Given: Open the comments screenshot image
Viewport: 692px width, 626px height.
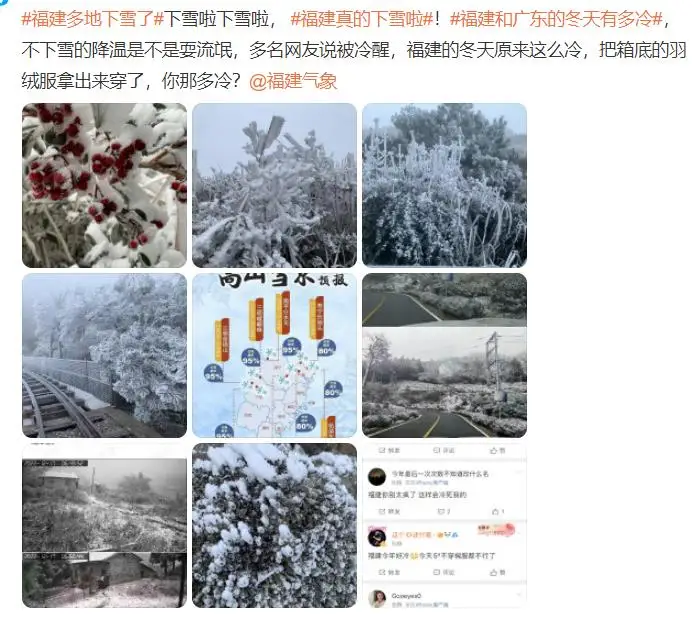Looking at the screenshot, I should point(444,526).
